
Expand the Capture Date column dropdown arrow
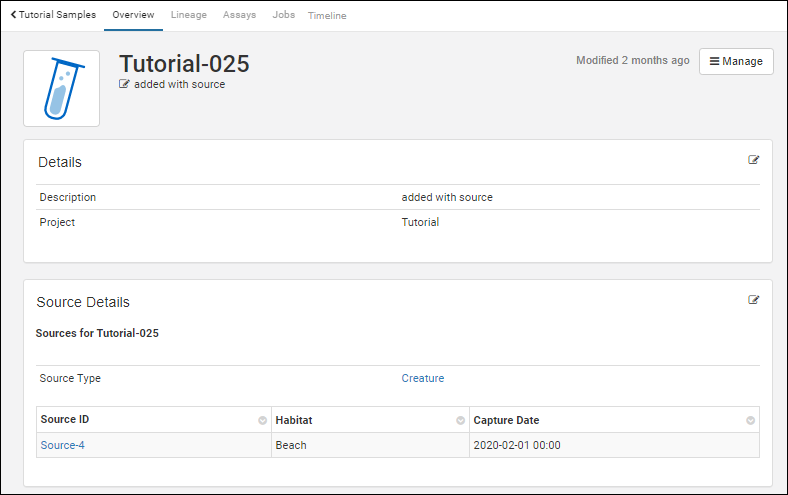[x=750, y=421]
